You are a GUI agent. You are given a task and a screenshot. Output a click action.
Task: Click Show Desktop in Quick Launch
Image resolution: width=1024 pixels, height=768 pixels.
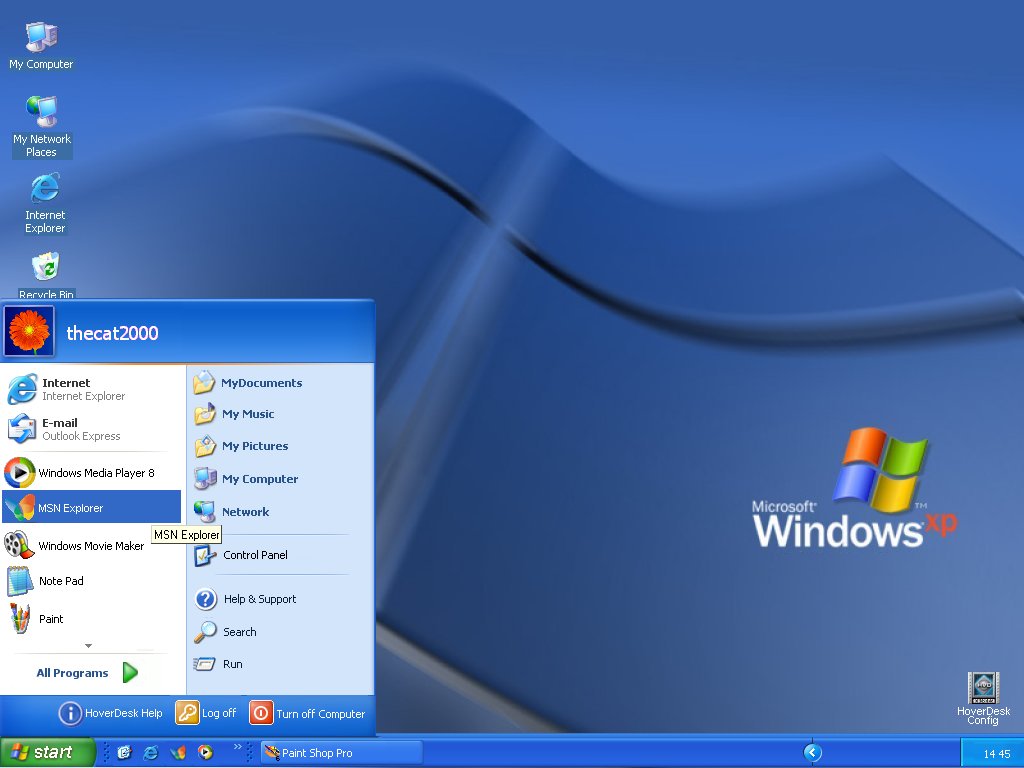click(124, 752)
